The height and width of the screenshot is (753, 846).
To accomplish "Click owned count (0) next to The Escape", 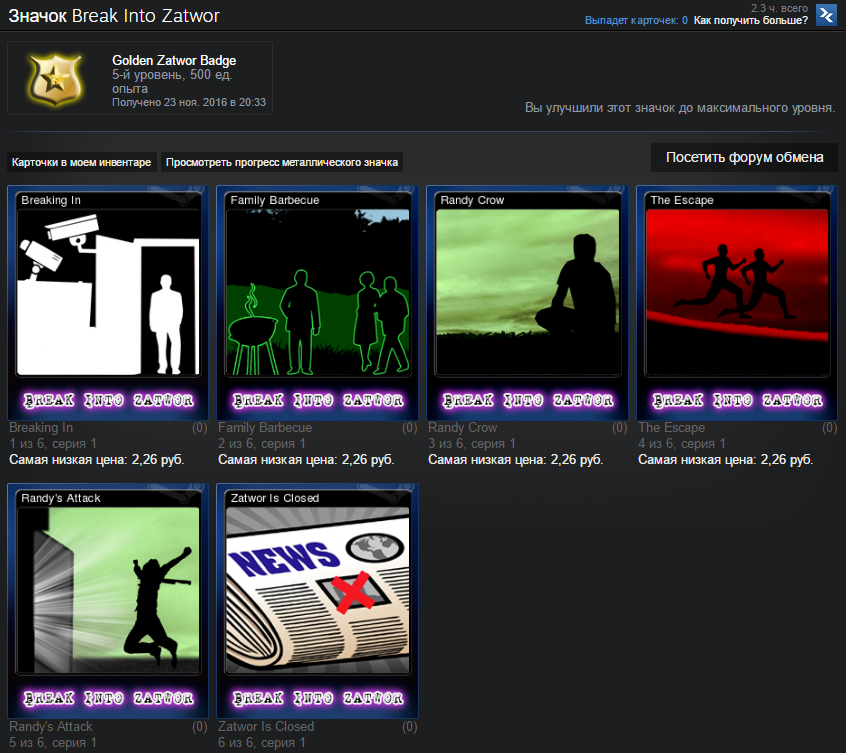I will 829,428.
